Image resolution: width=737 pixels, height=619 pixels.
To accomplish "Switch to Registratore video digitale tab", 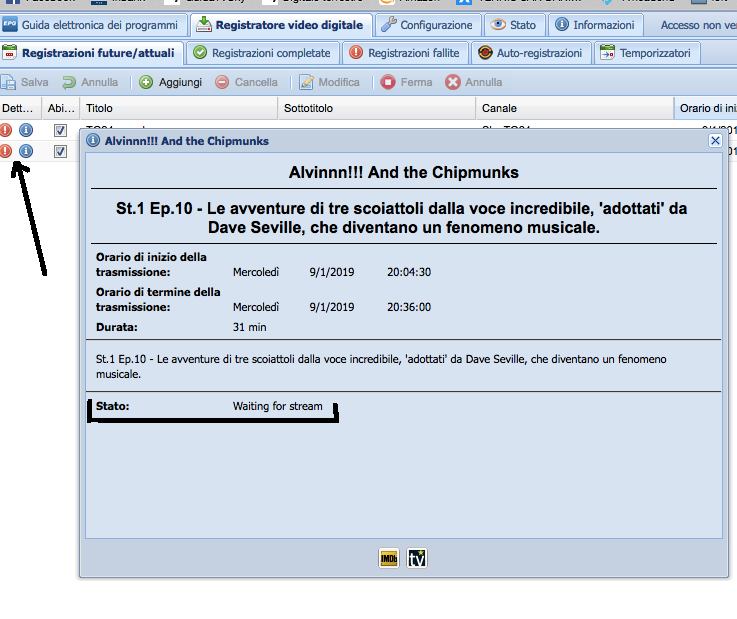I will [x=281, y=25].
